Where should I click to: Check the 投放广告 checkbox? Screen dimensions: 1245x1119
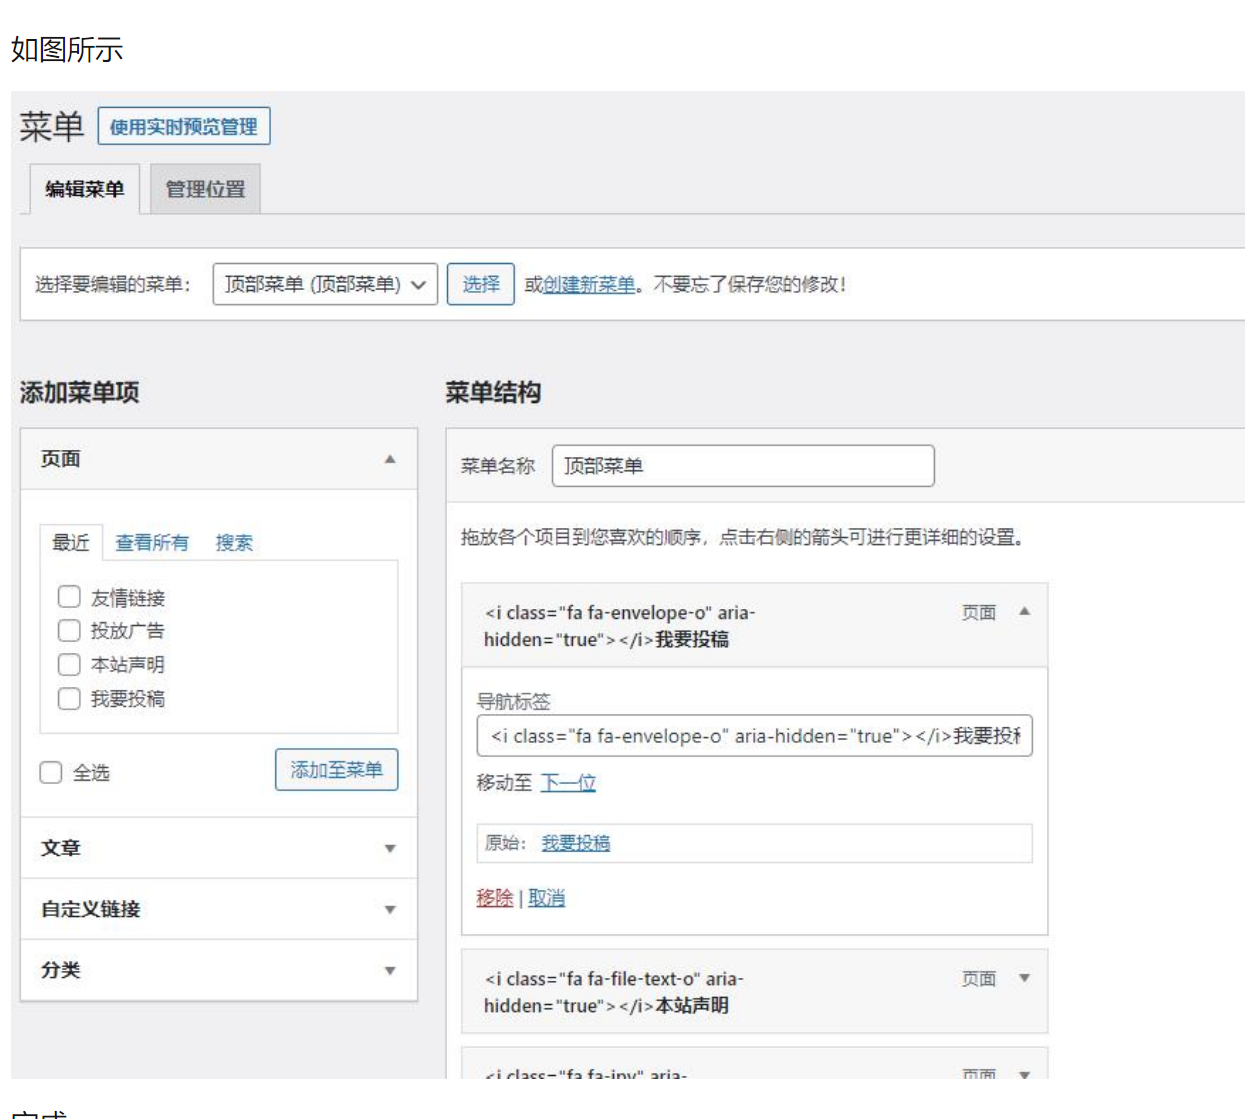(69, 630)
